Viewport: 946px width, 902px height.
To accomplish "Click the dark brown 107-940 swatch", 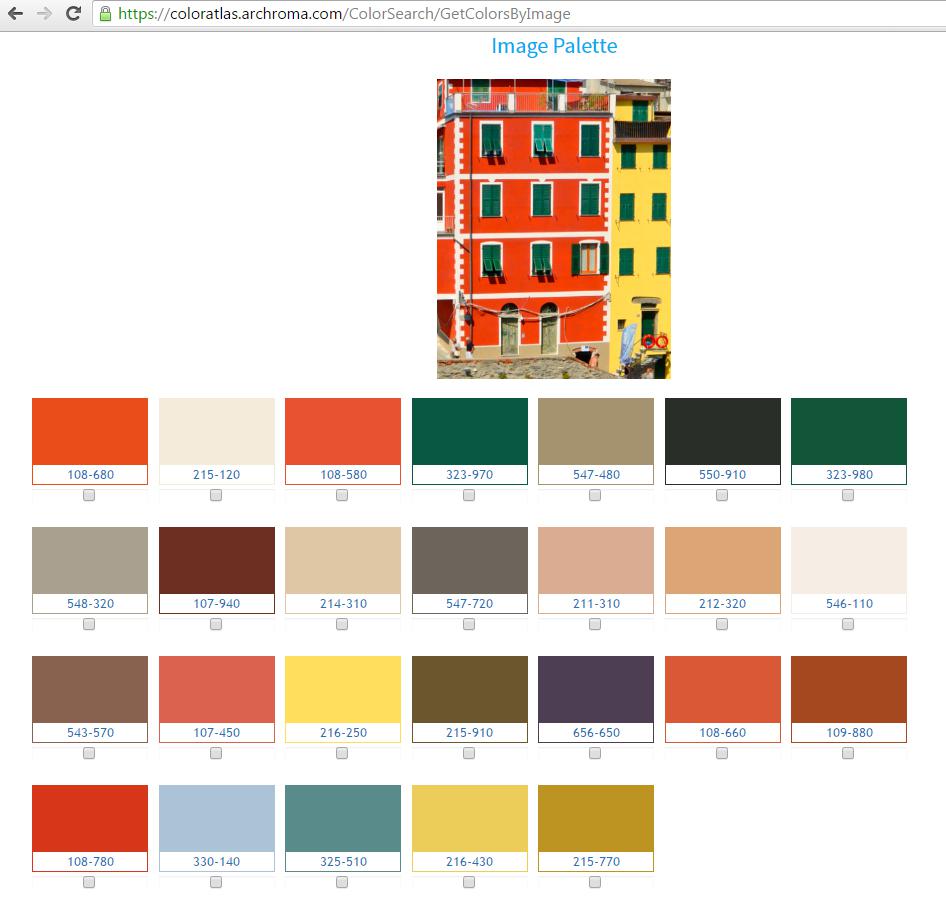I will point(216,560).
